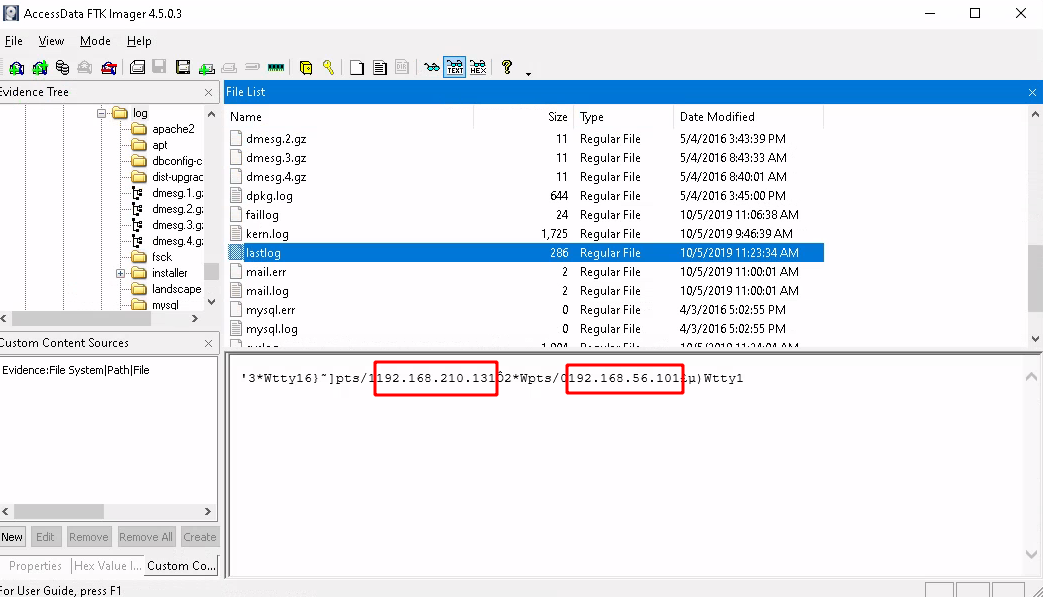Click the Verify Drive/Image icon
1043x597 pixels.
(252, 67)
